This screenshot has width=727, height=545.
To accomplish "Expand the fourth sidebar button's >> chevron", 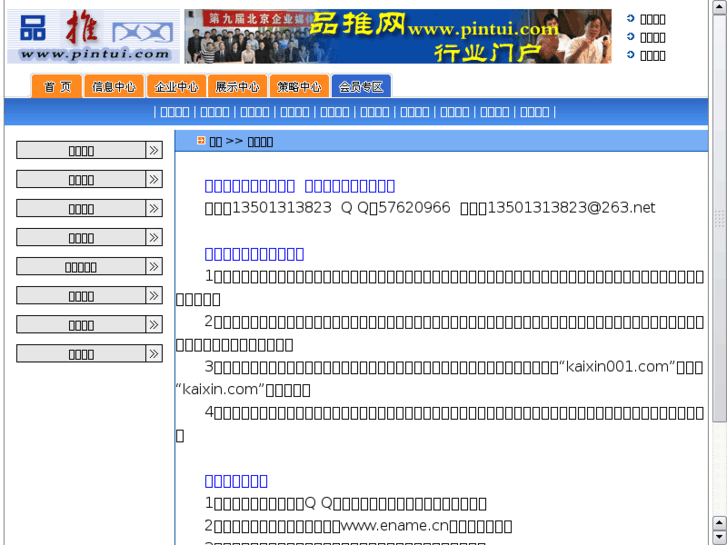I will (x=154, y=237).
